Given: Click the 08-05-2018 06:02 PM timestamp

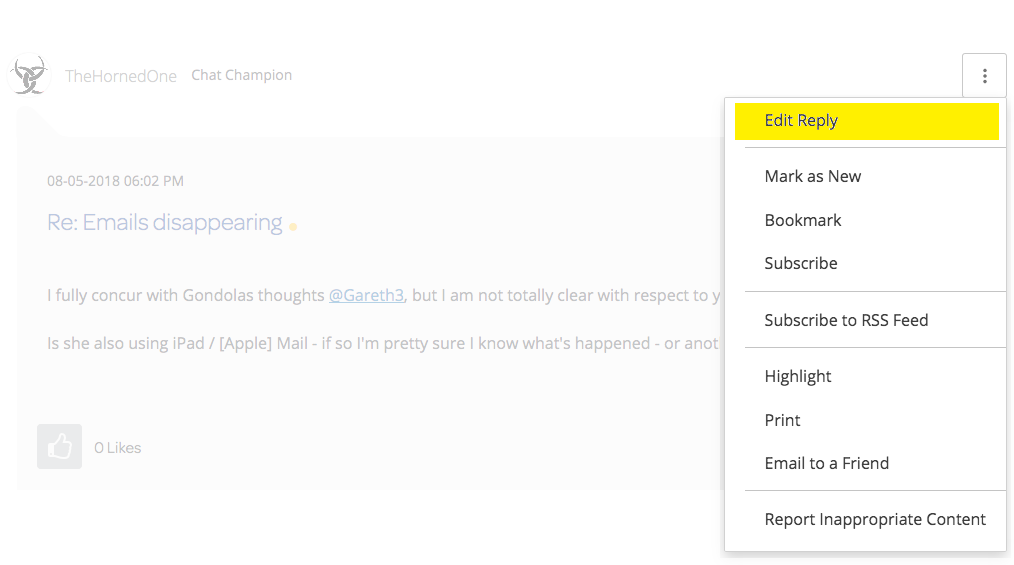Looking at the screenshot, I should [115, 181].
